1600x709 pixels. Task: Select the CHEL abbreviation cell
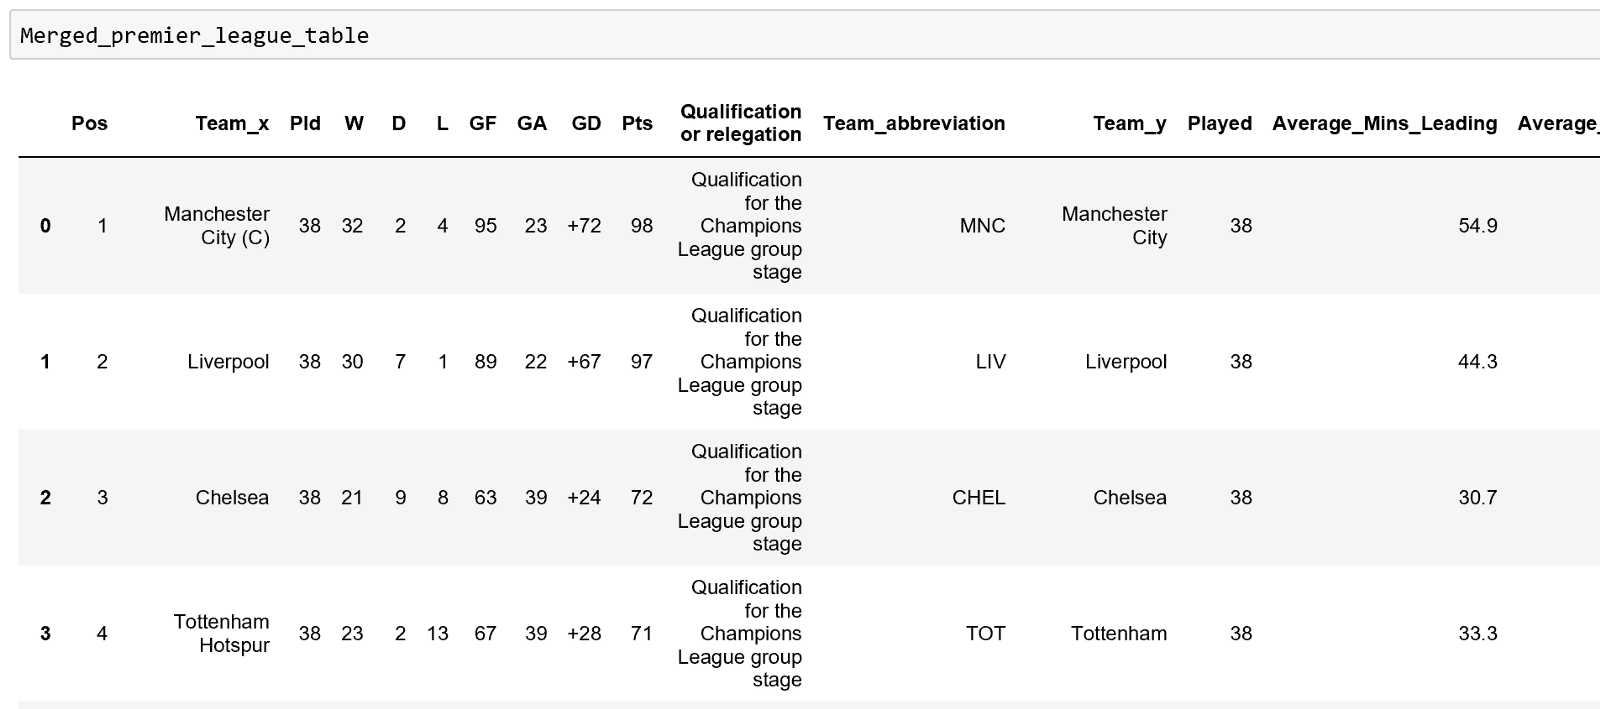pyautogui.click(x=978, y=498)
